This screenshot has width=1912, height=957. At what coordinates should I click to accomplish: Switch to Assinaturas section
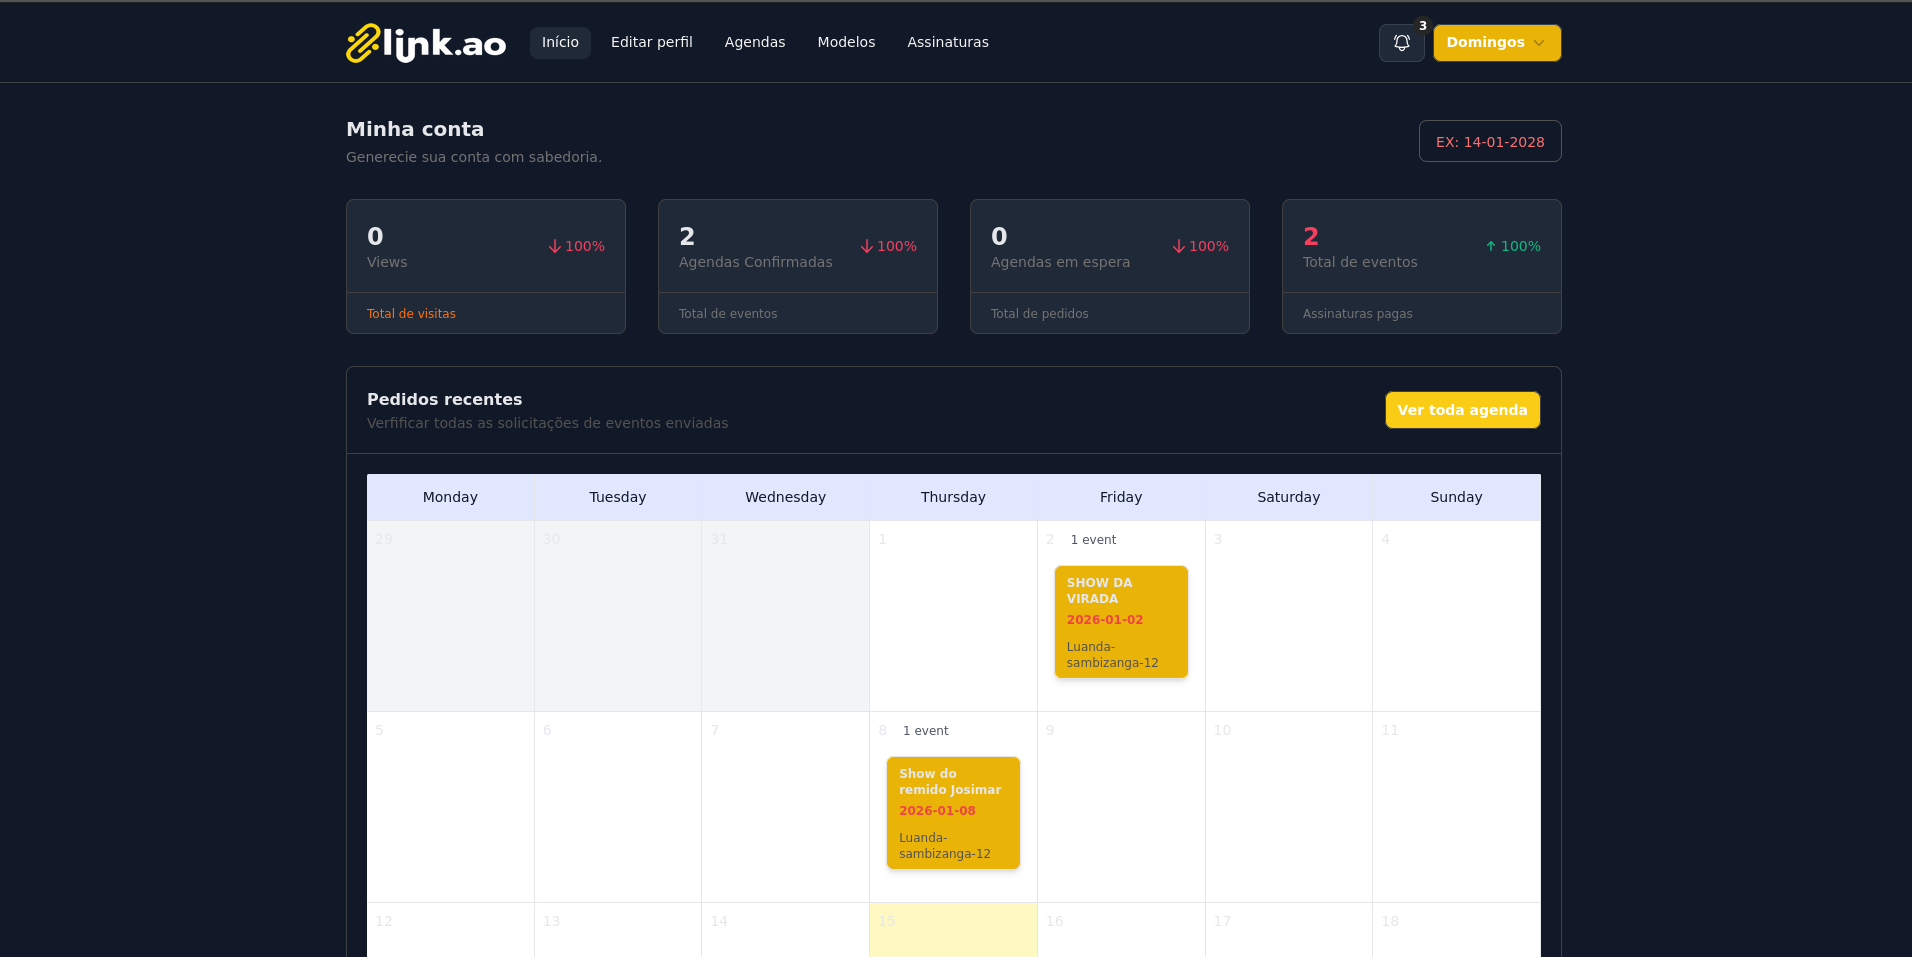tap(947, 42)
